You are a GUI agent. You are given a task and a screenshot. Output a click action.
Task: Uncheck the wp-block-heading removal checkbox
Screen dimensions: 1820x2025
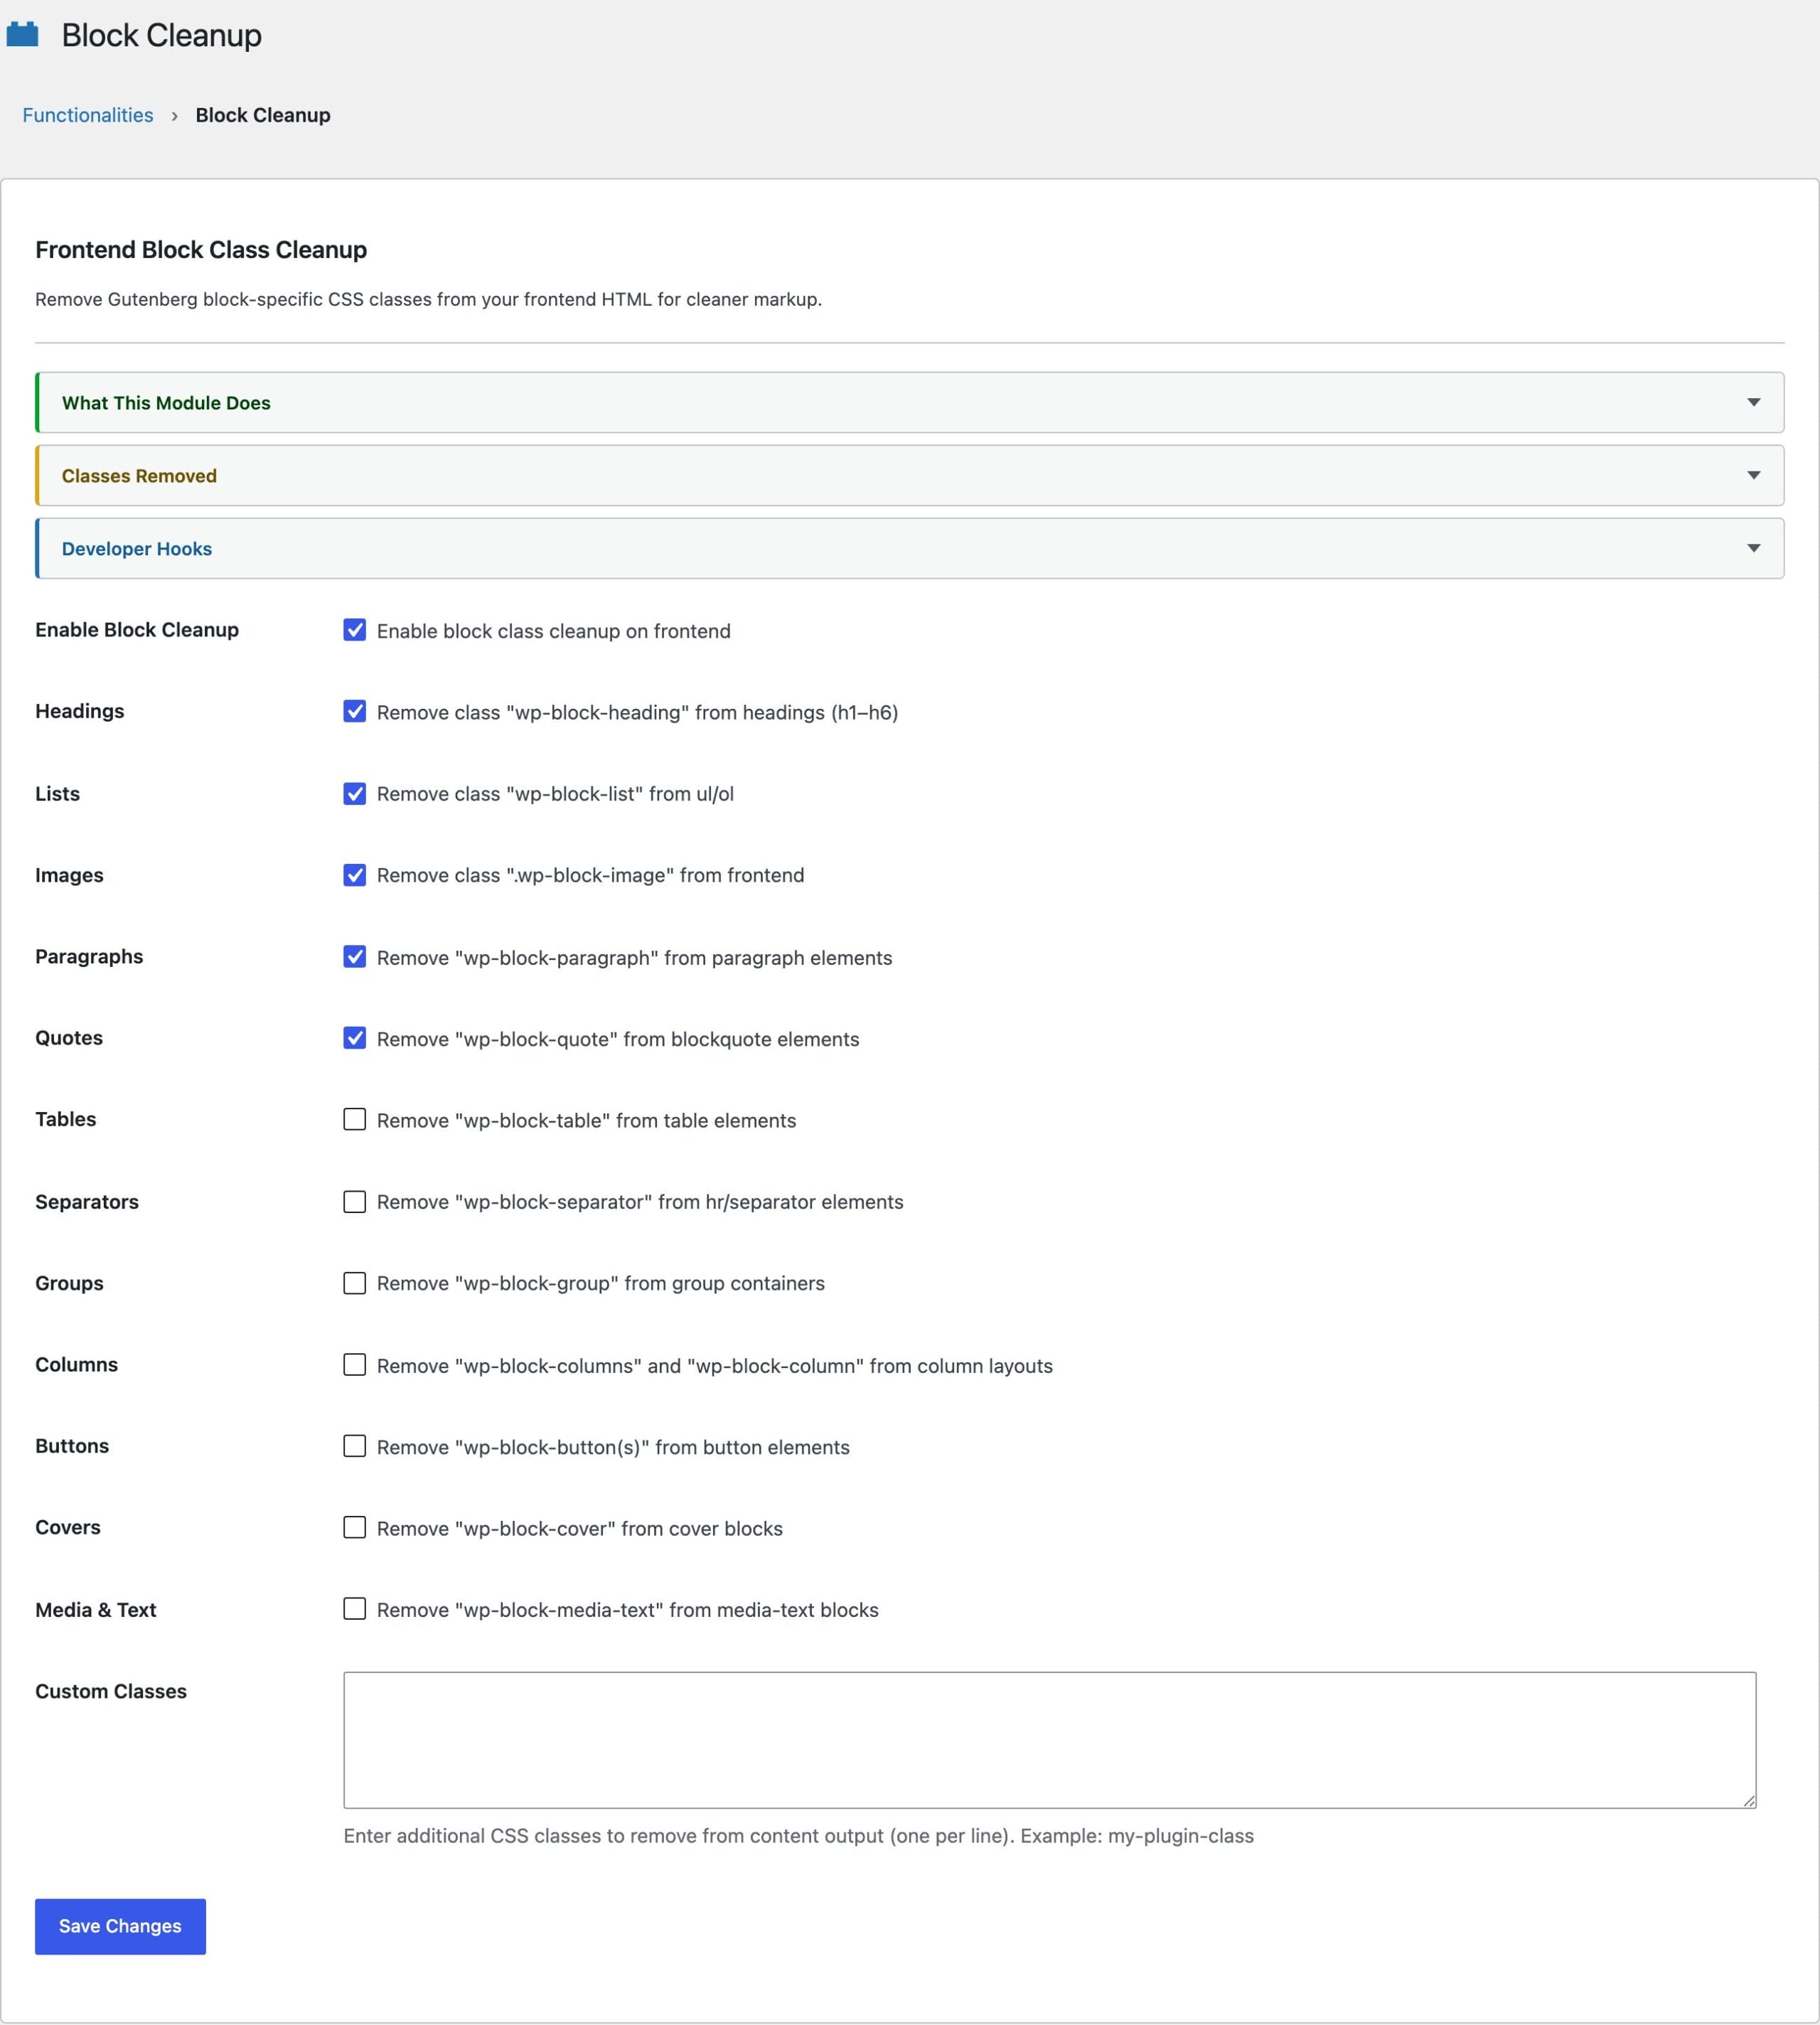354,711
